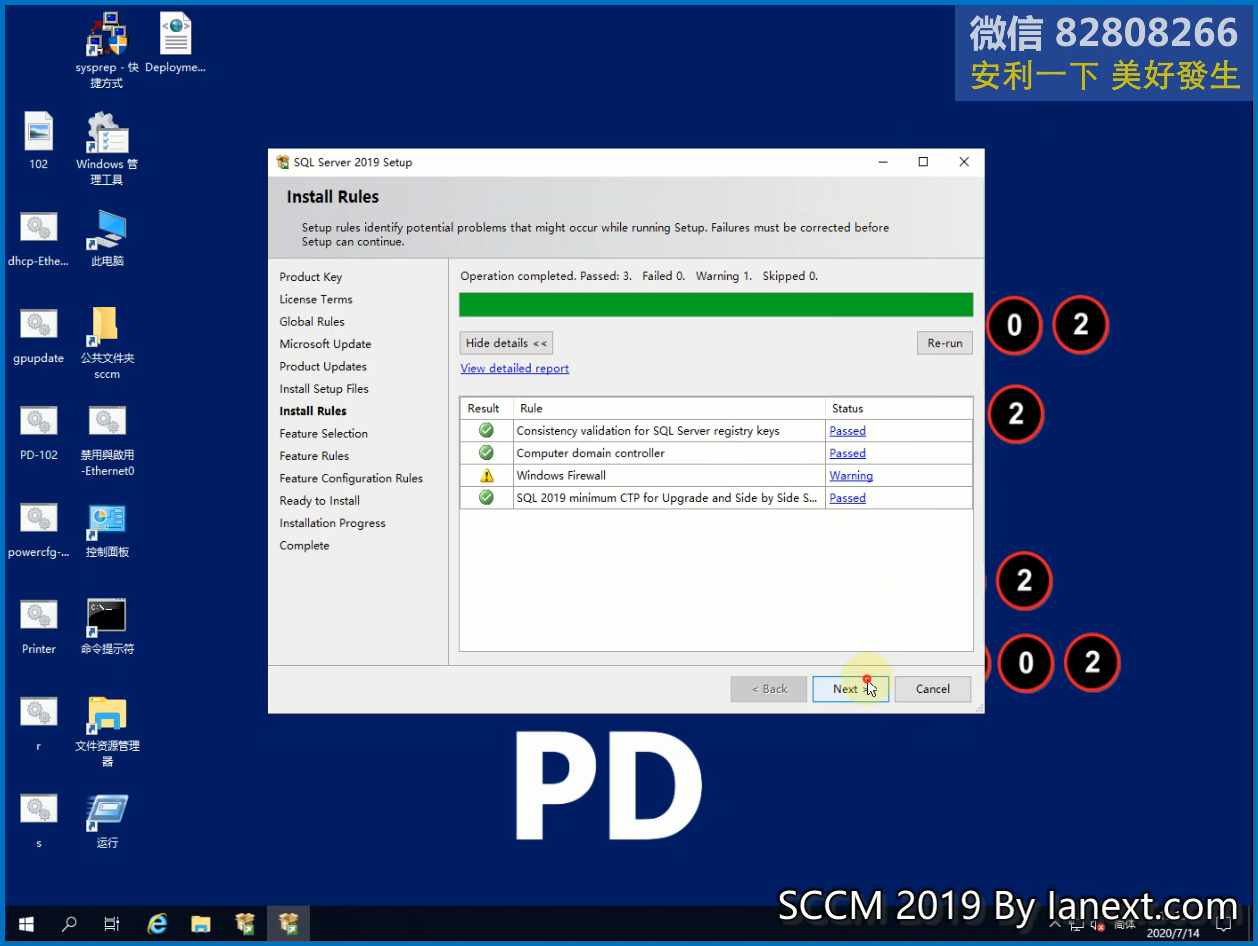Screen dimensions: 1258x946
Task: Open File Explorer from the taskbar
Action: 201,924
